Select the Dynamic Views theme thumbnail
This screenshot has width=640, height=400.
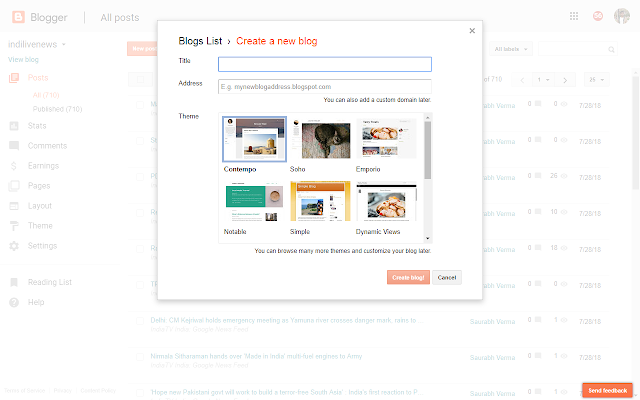point(387,202)
